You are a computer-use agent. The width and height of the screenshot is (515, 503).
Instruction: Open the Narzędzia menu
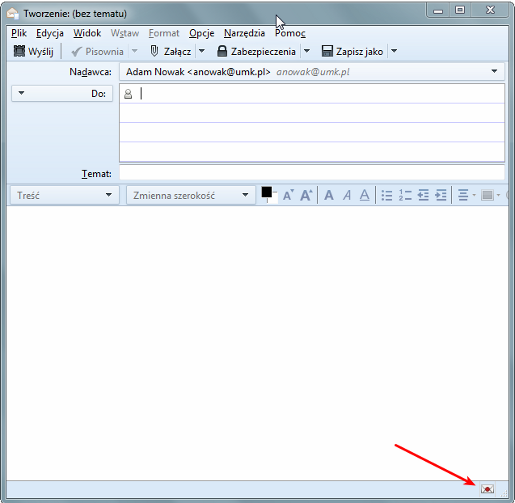(244, 33)
